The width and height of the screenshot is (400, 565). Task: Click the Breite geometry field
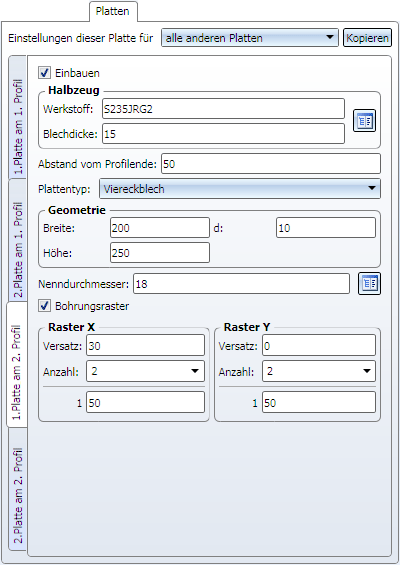pyautogui.click(x=160, y=228)
